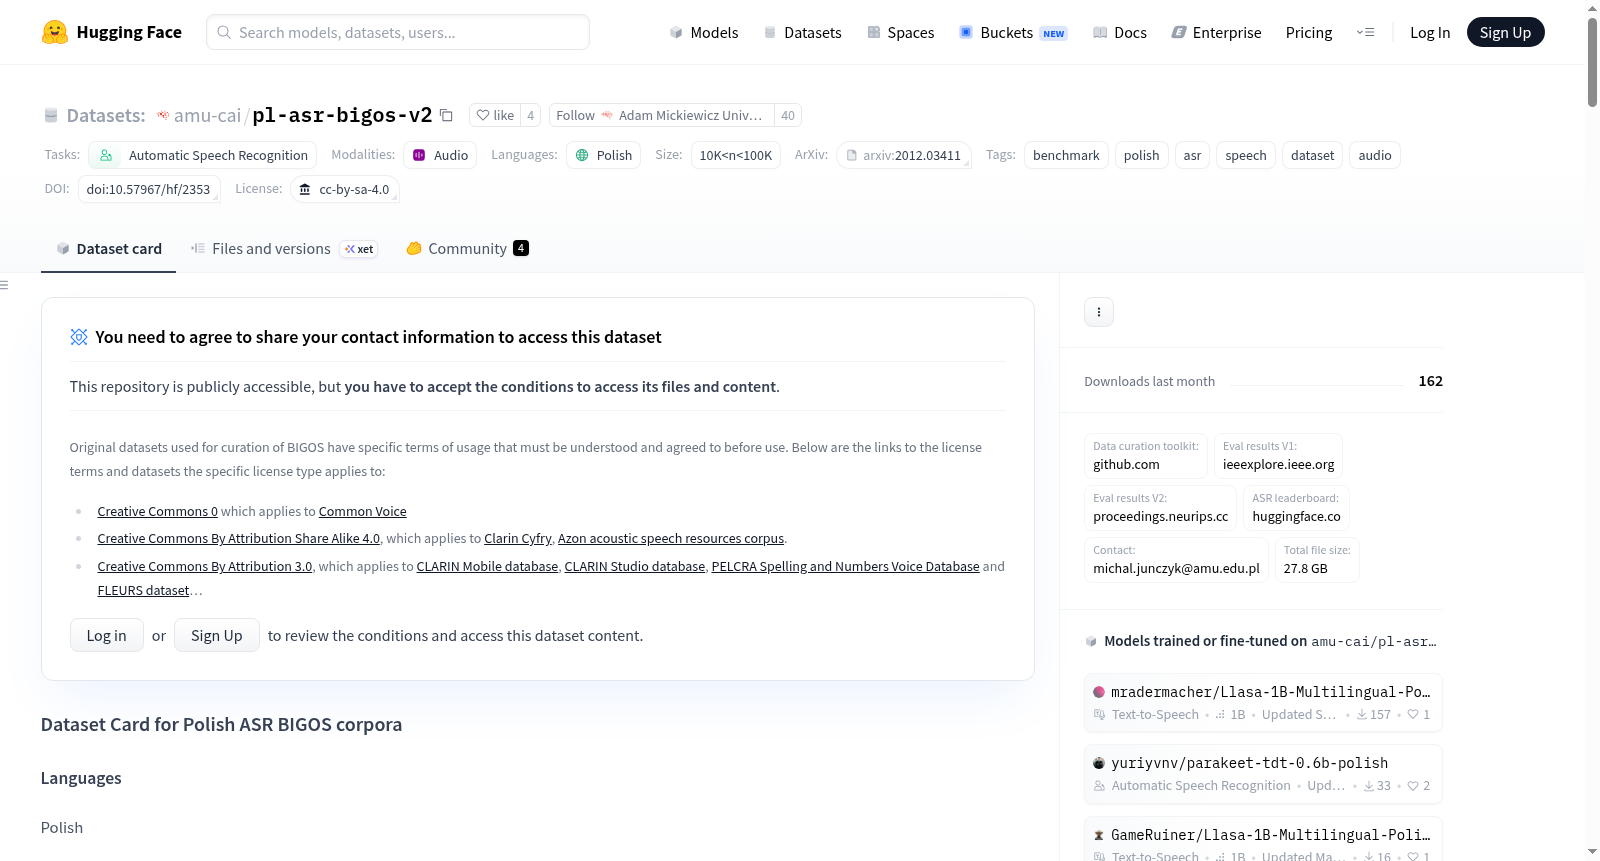Open the CLARIN Mobile database link

pyautogui.click(x=488, y=566)
